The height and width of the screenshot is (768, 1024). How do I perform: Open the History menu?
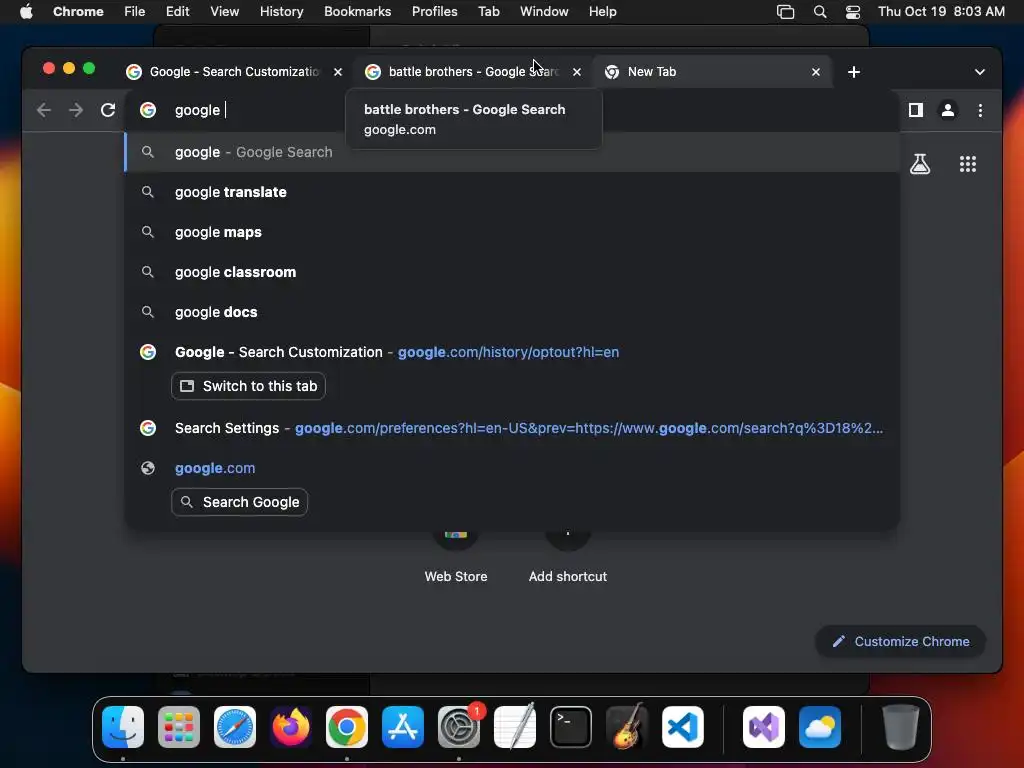pyautogui.click(x=281, y=12)
